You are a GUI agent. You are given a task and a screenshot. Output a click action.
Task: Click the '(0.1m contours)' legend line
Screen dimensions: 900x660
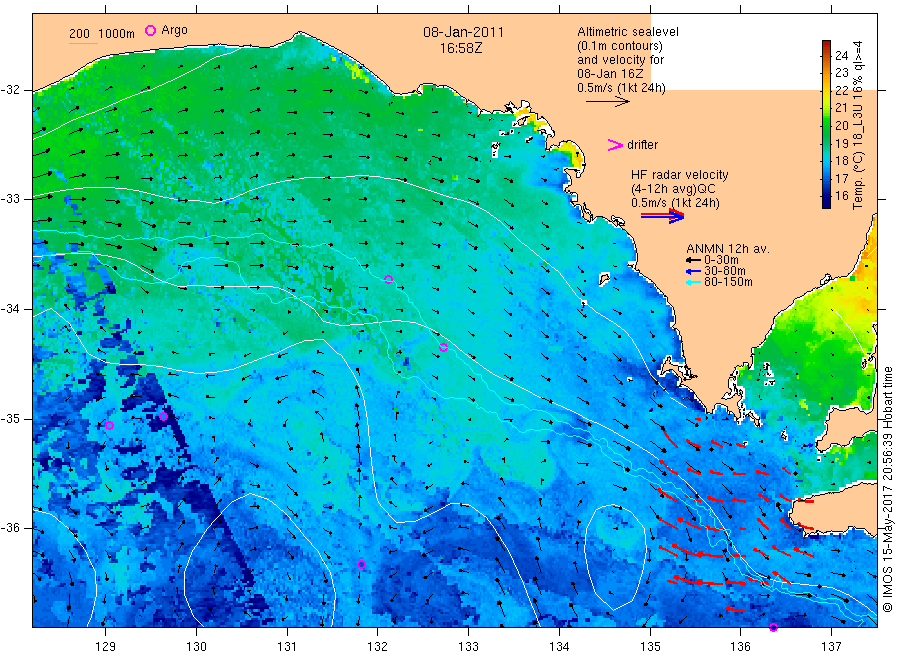[x=620, y=46]
